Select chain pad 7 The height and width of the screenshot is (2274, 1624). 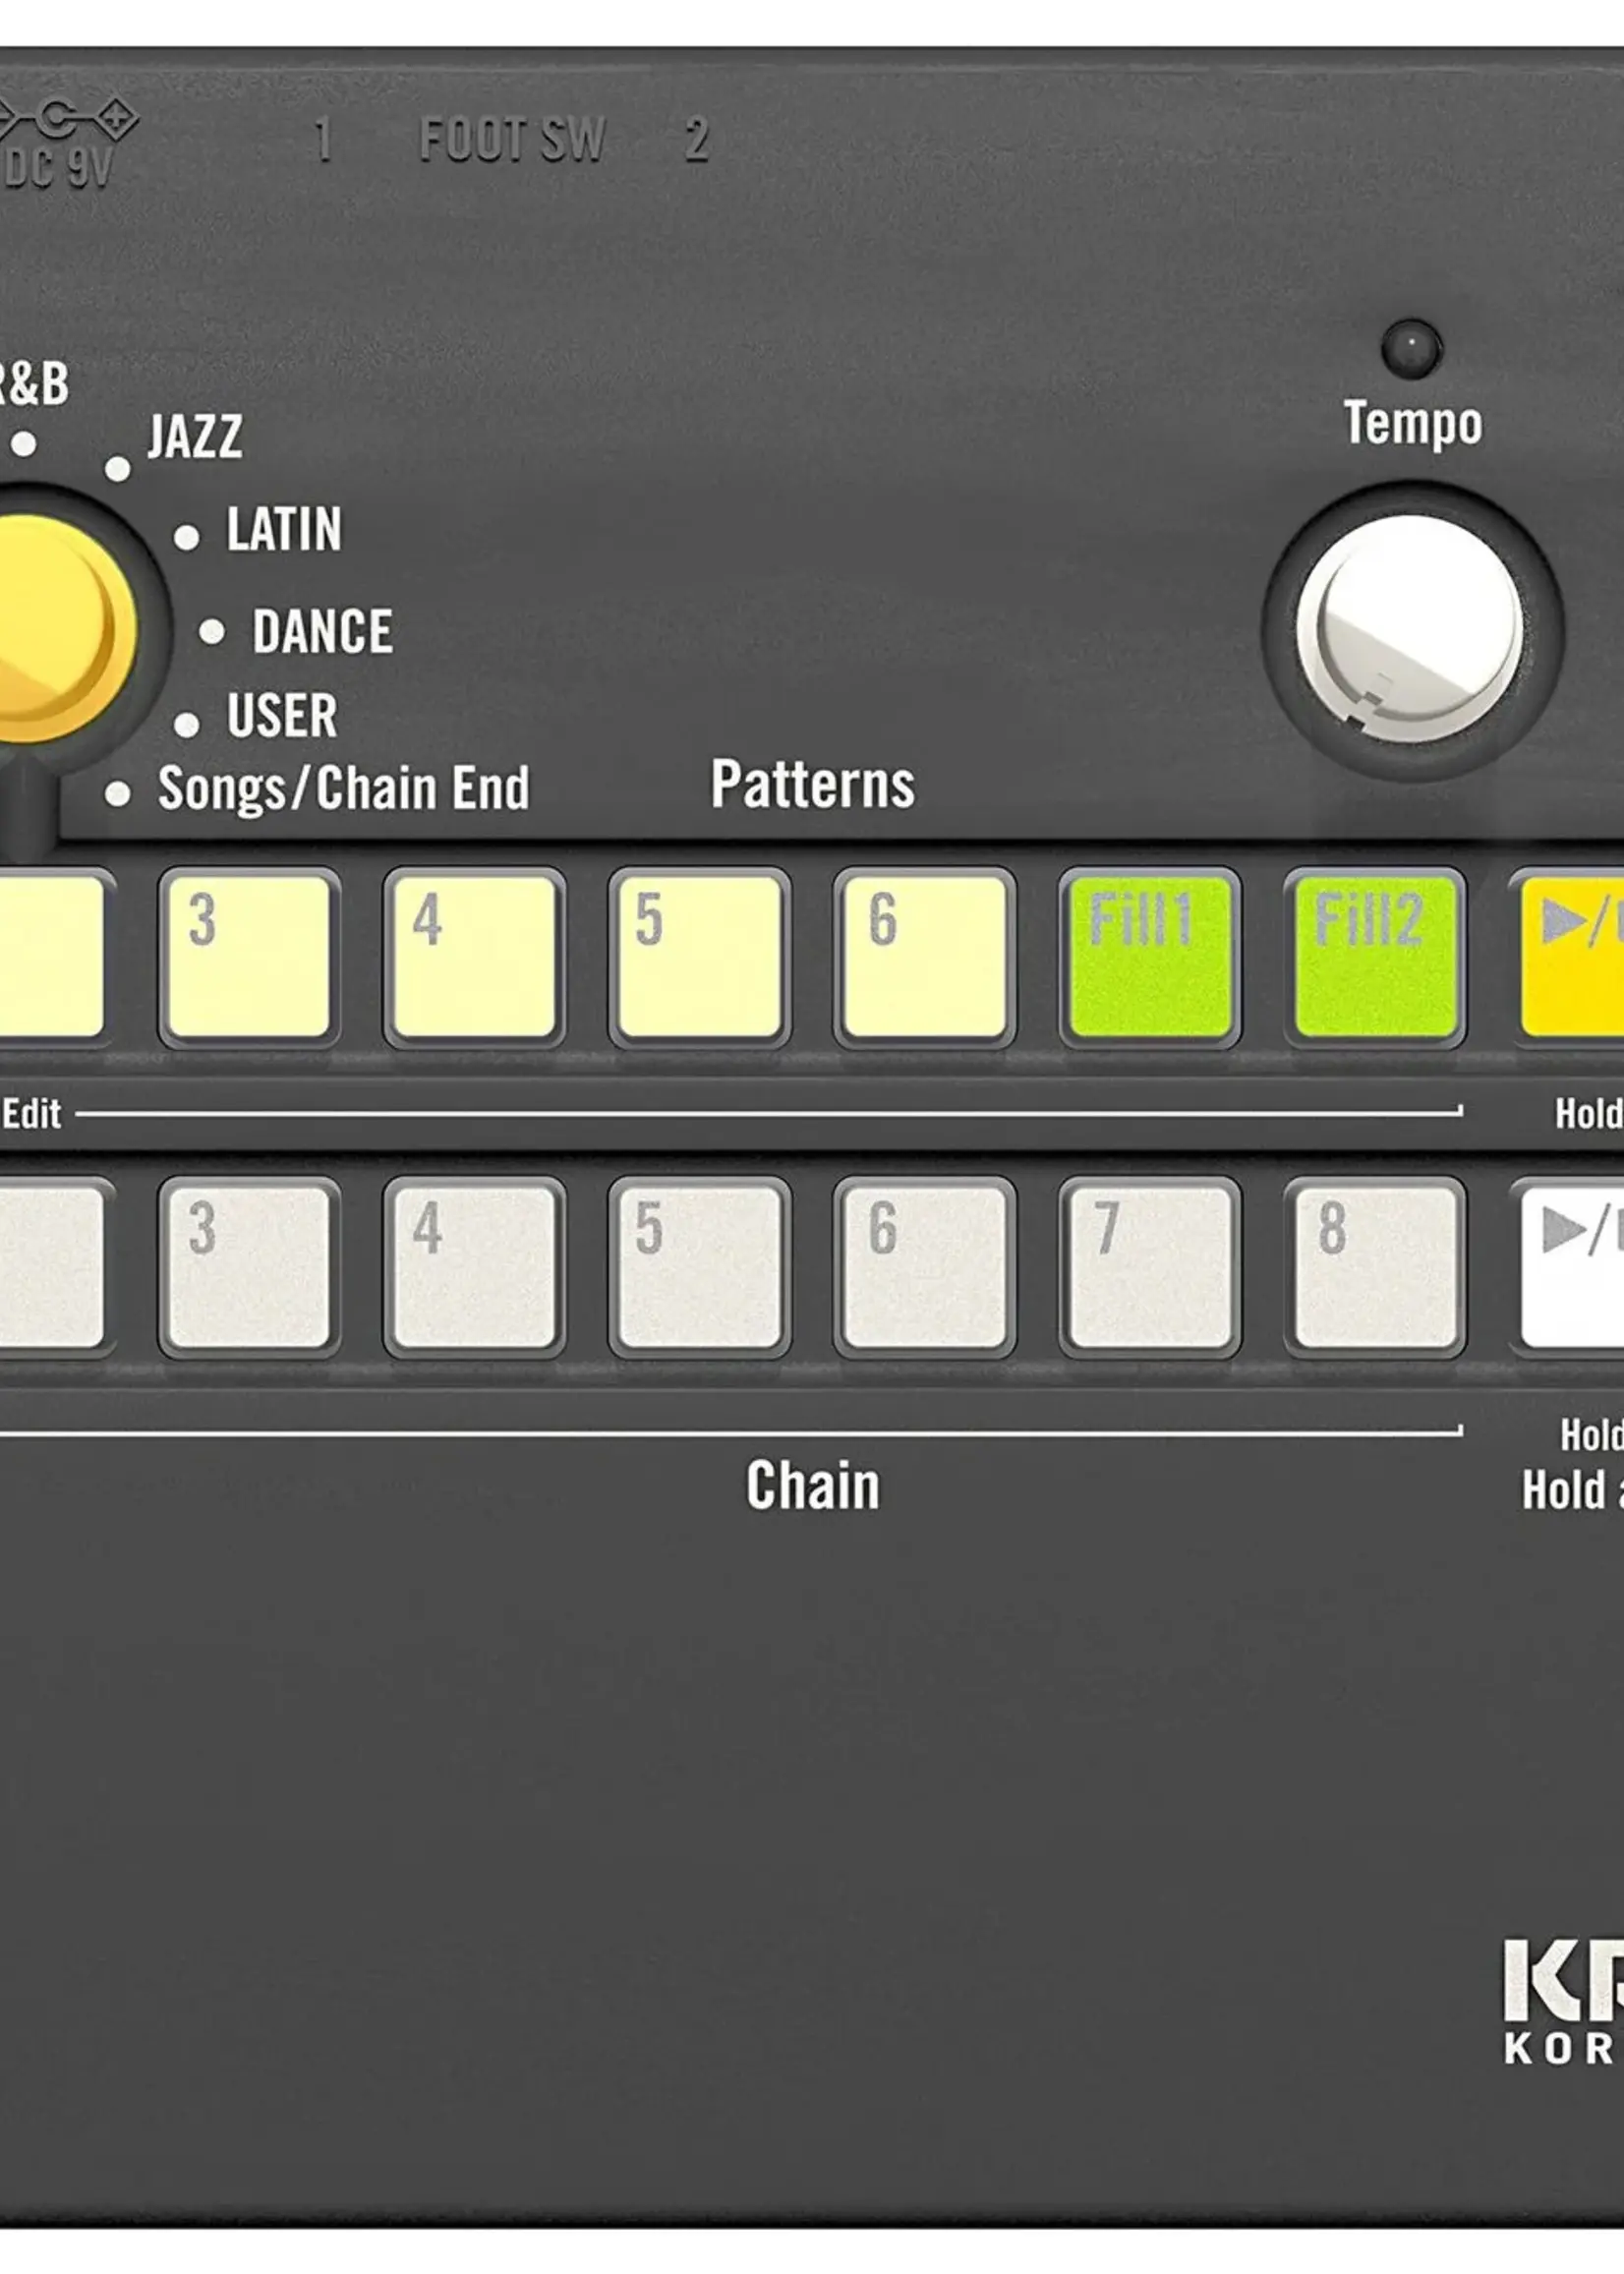point(1150,1268)
